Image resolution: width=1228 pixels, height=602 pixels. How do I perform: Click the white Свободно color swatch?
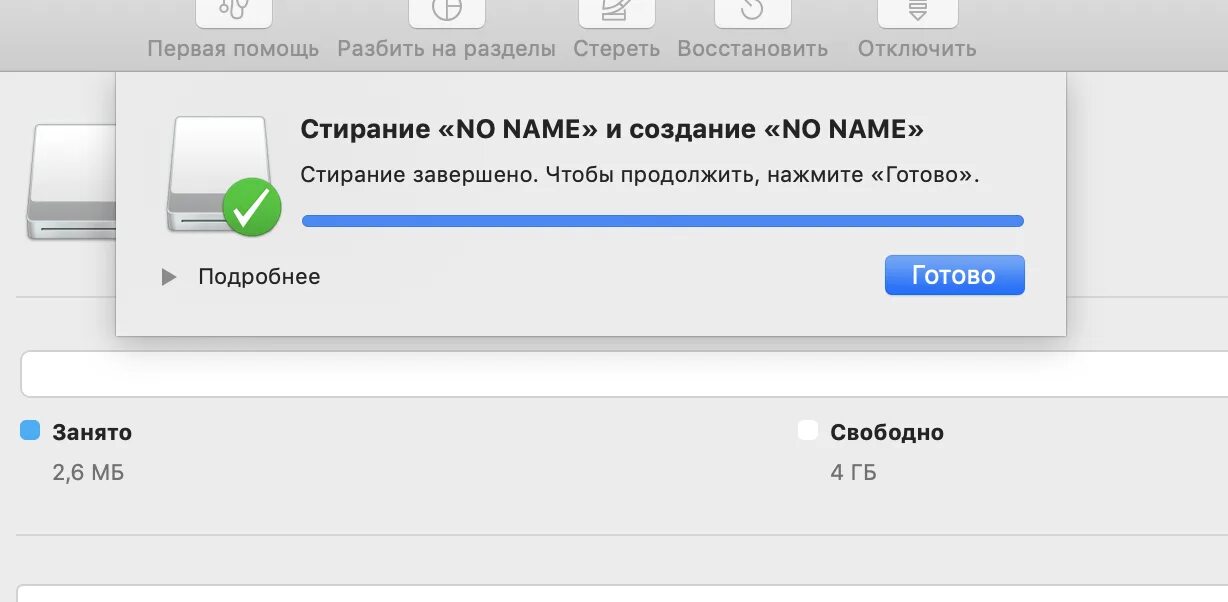pyautogui.click(x=808, y=431)
